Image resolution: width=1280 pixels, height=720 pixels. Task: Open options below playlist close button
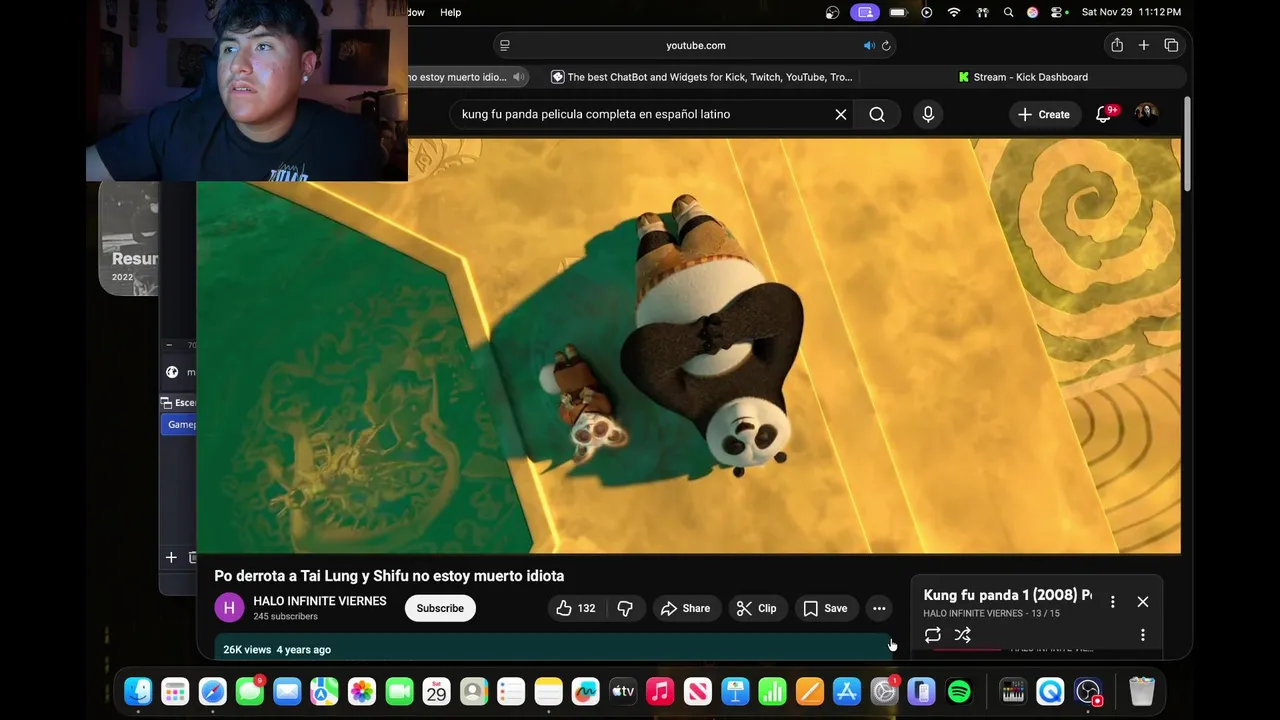point(1143,635)
